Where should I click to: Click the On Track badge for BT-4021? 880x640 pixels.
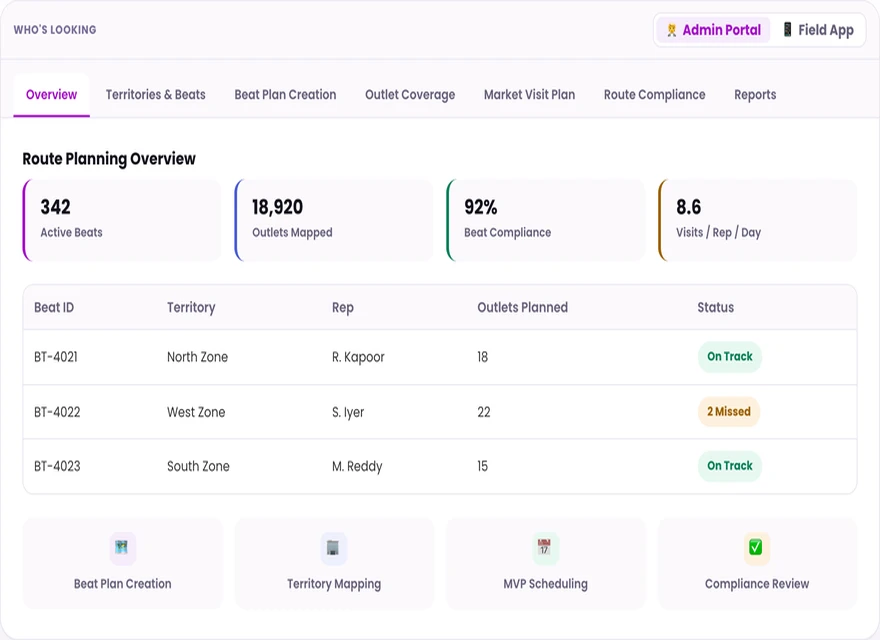[730, 356]
